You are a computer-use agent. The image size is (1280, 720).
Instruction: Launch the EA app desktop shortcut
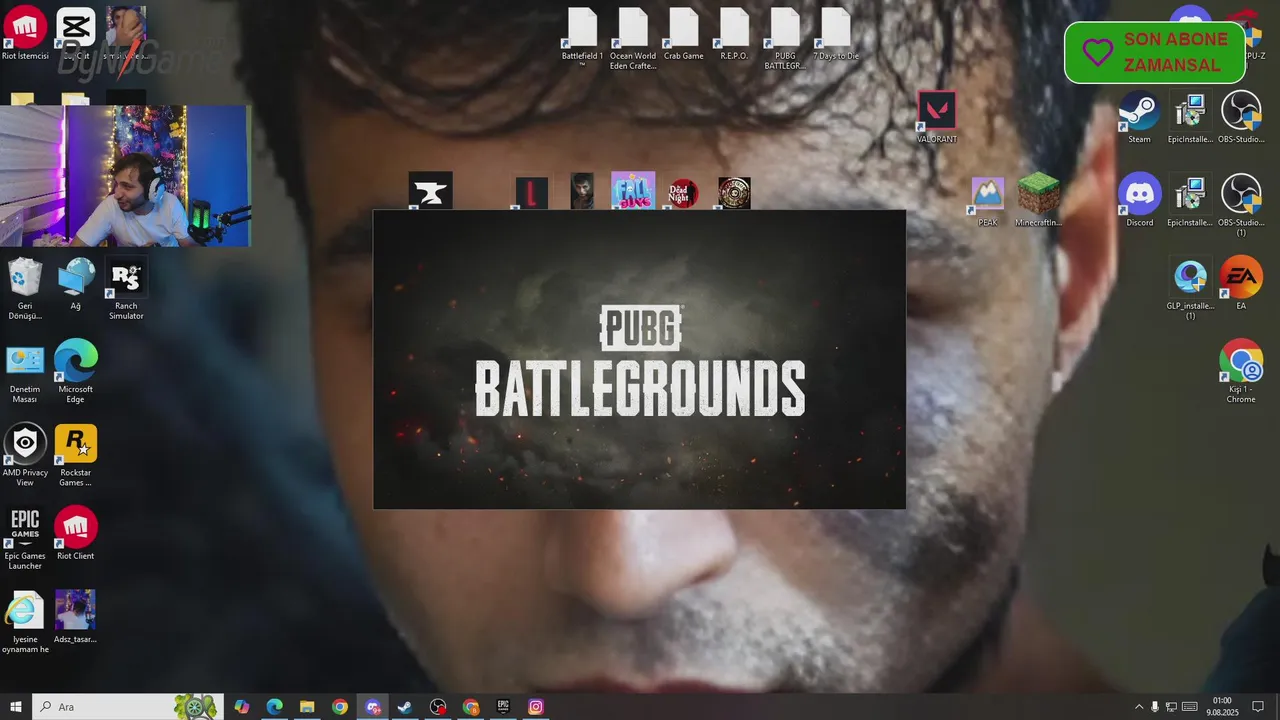tap(1241, 284)
